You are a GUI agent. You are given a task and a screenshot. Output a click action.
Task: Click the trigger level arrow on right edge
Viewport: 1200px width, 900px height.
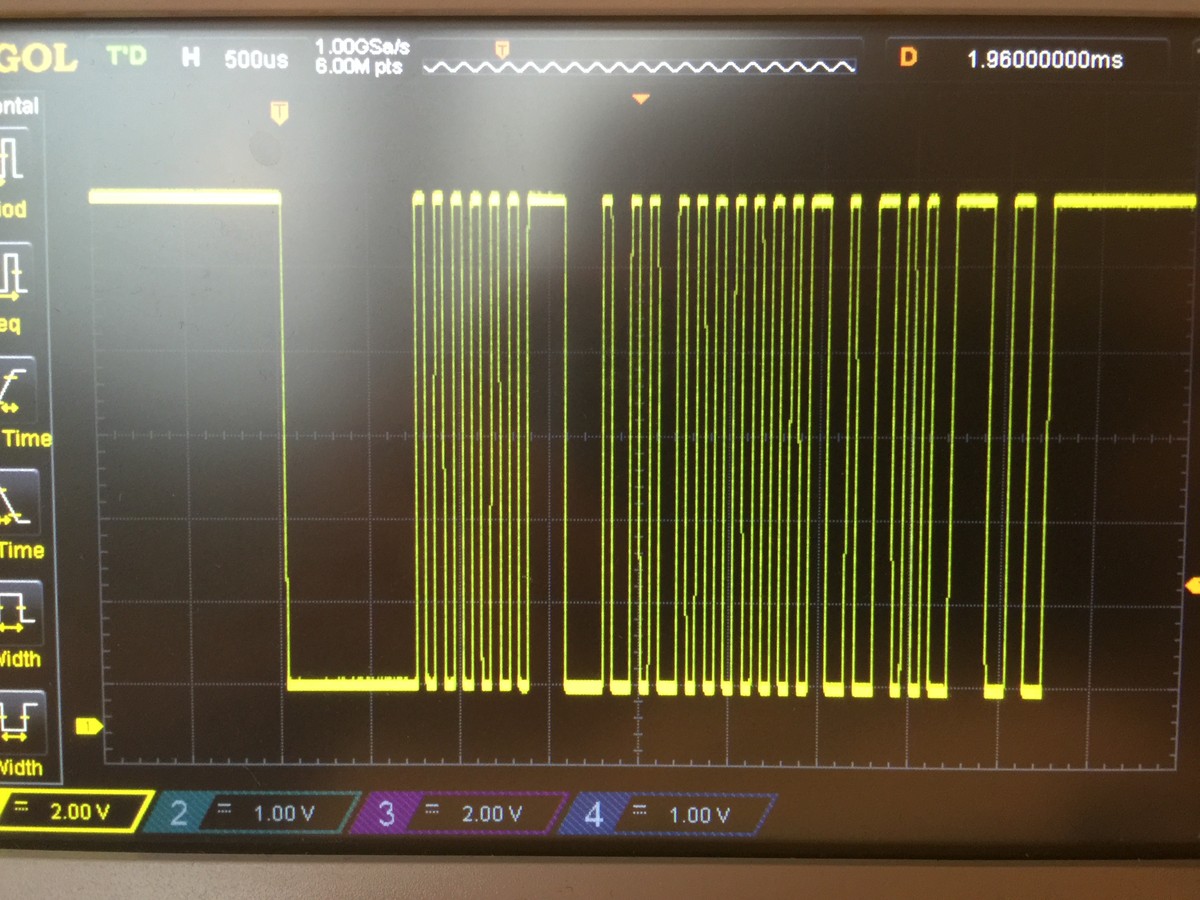coord(1191,586)
